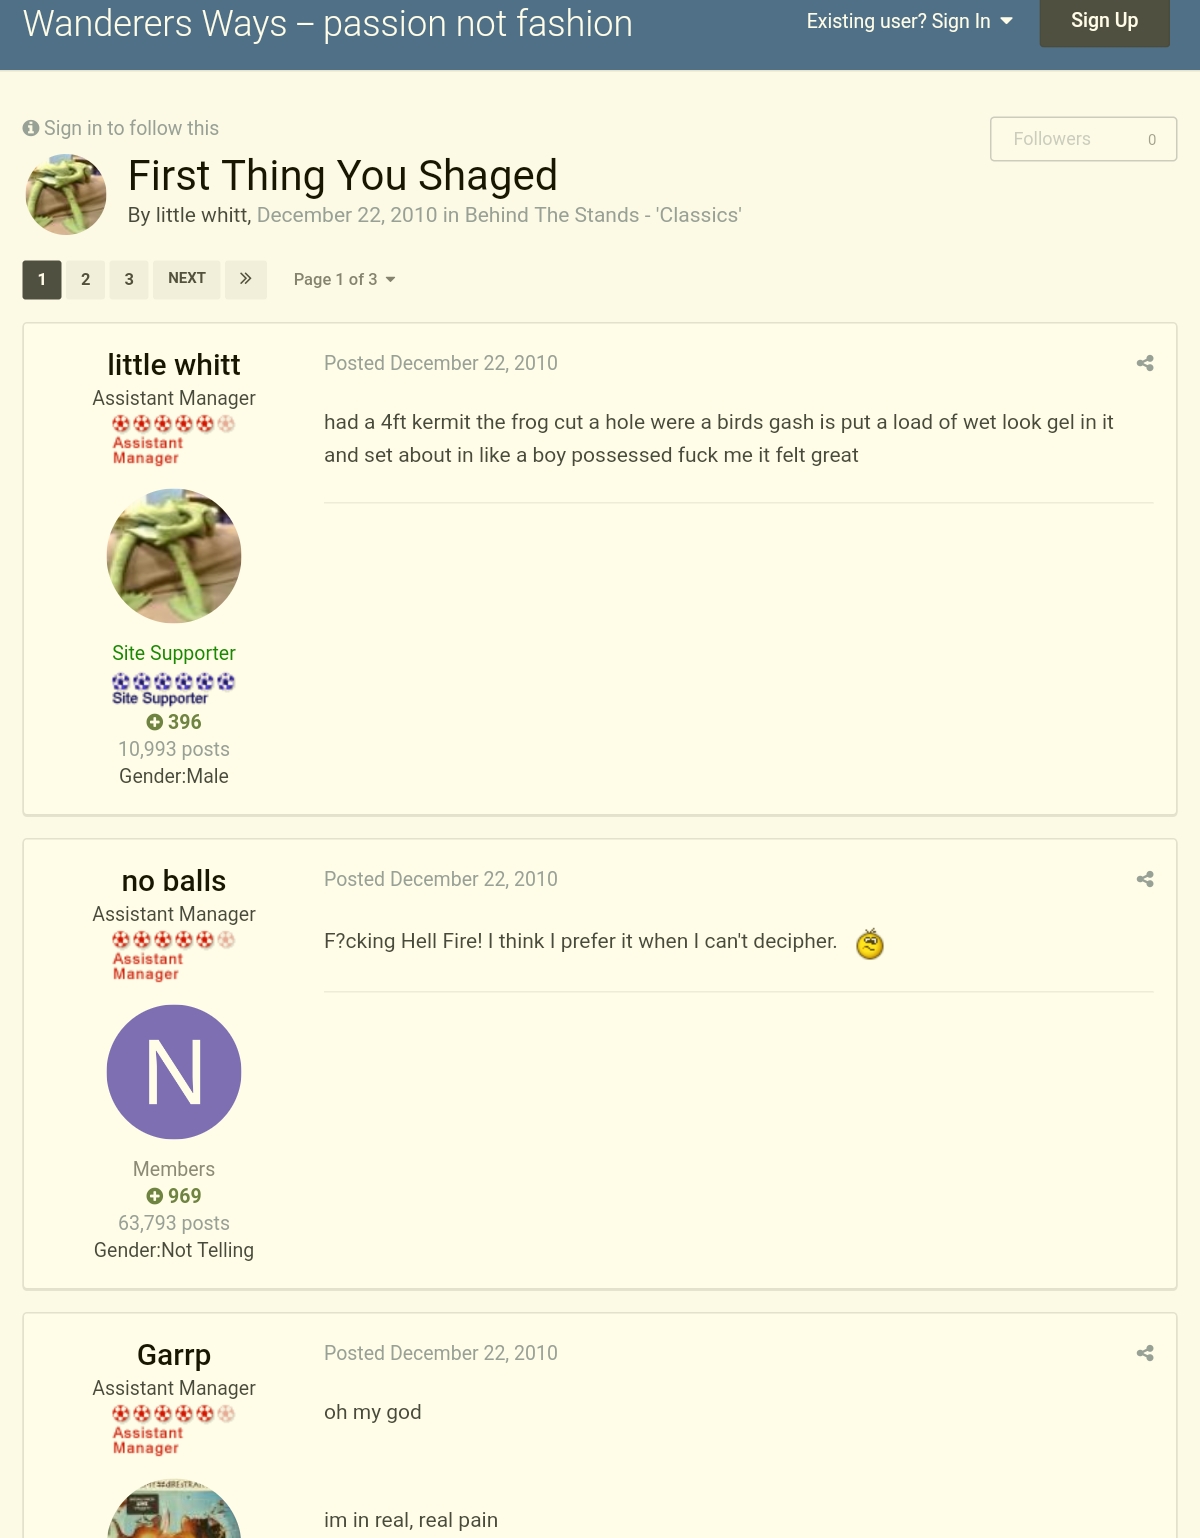
Task: Go to page 3 of thread
Action: pos(129,279)
